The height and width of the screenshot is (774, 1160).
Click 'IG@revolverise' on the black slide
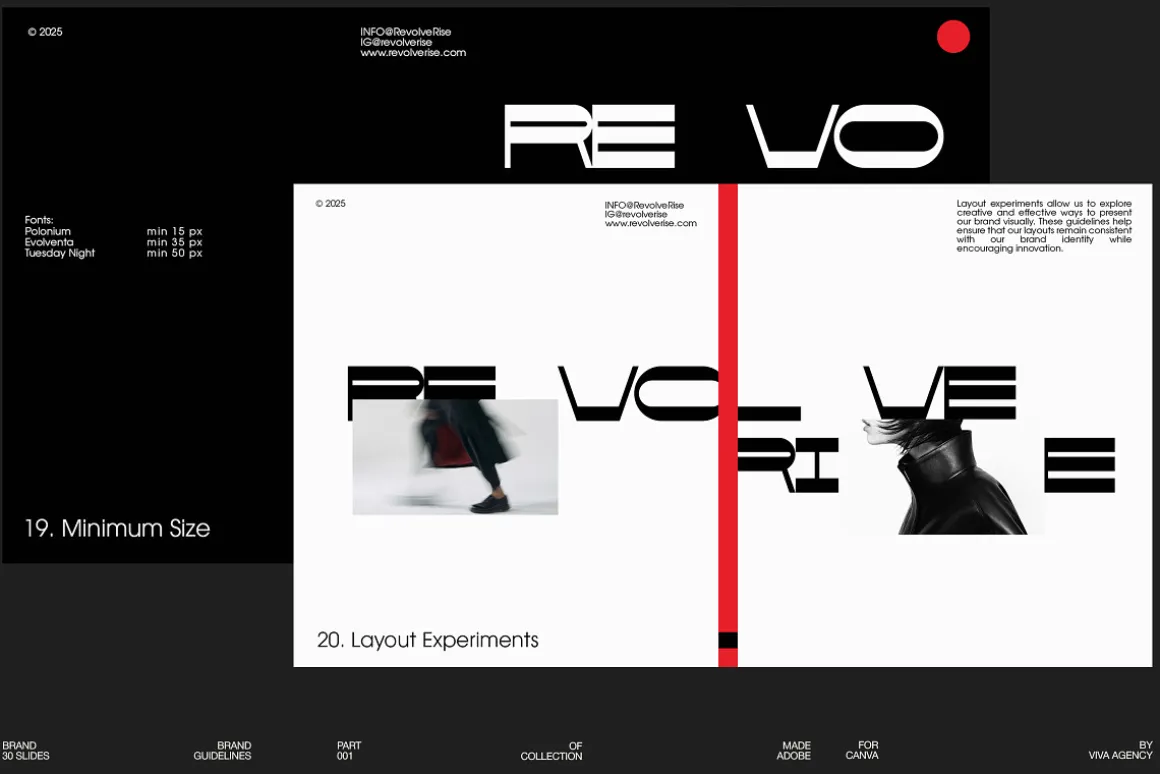tap(396, 42)
